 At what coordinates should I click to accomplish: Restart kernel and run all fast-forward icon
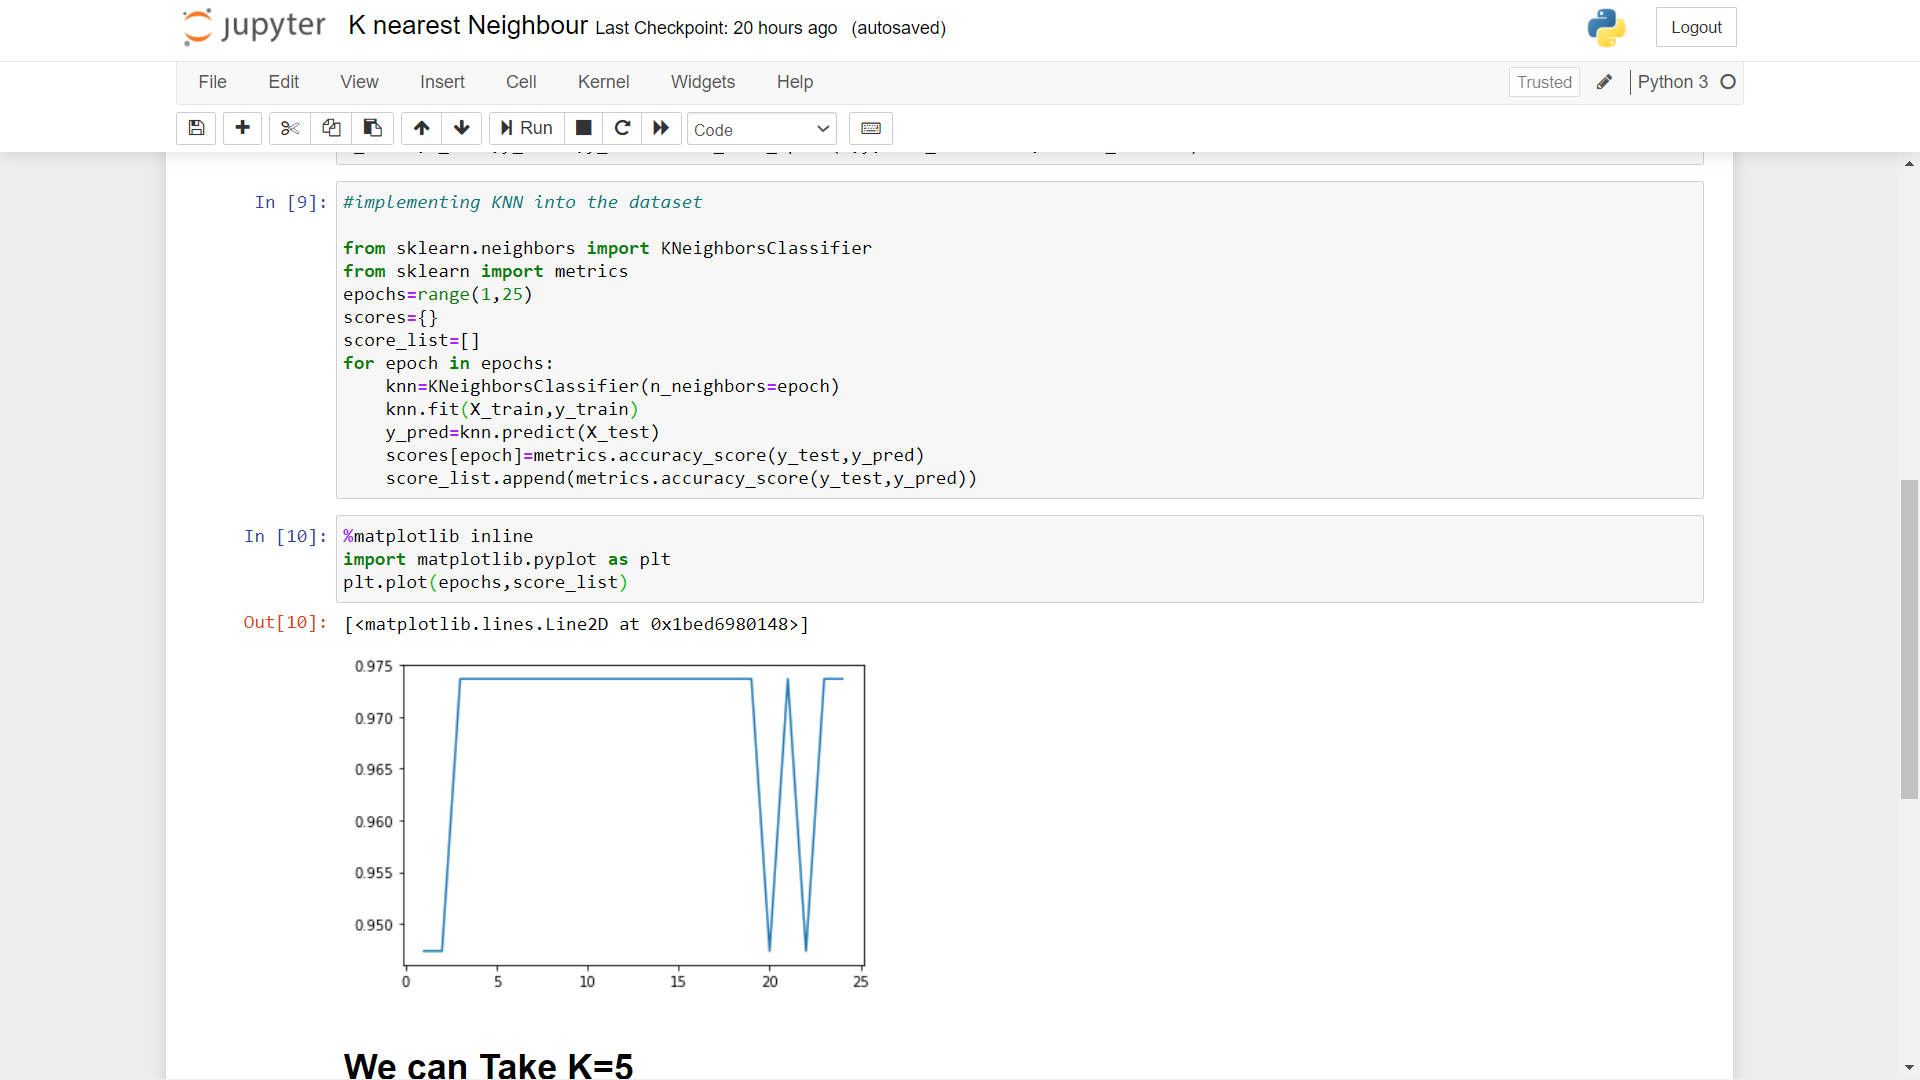[x=661, y=128]
